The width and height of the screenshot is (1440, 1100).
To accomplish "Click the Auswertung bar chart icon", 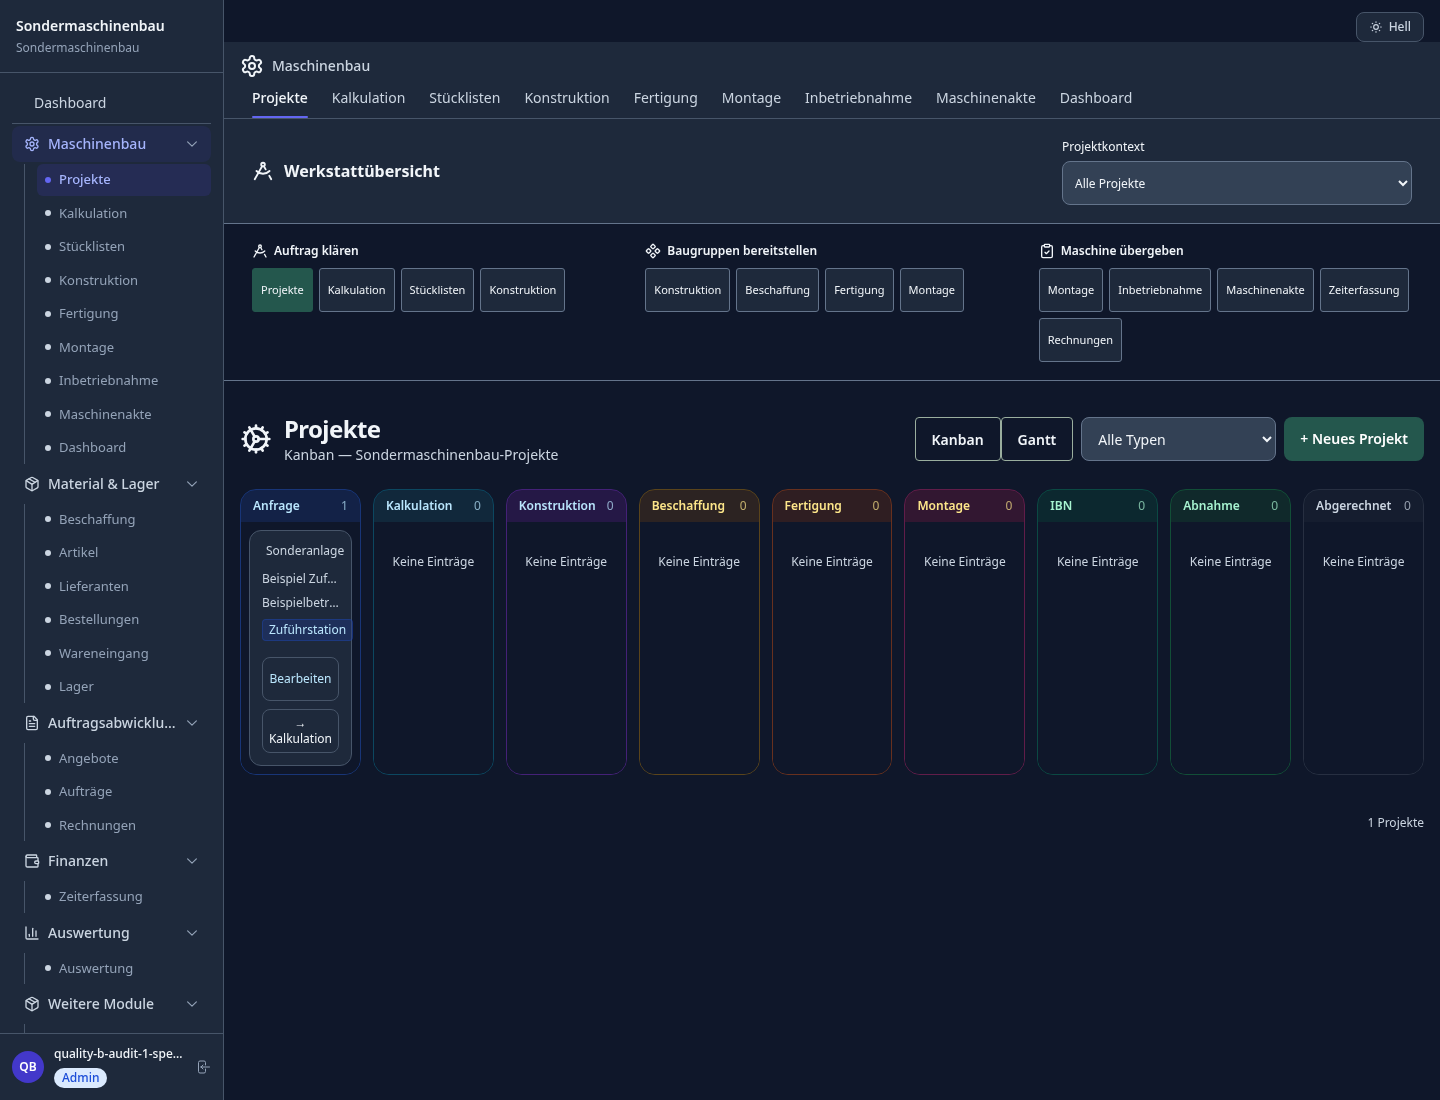I will pyautogui.click(x=32, y=933).
